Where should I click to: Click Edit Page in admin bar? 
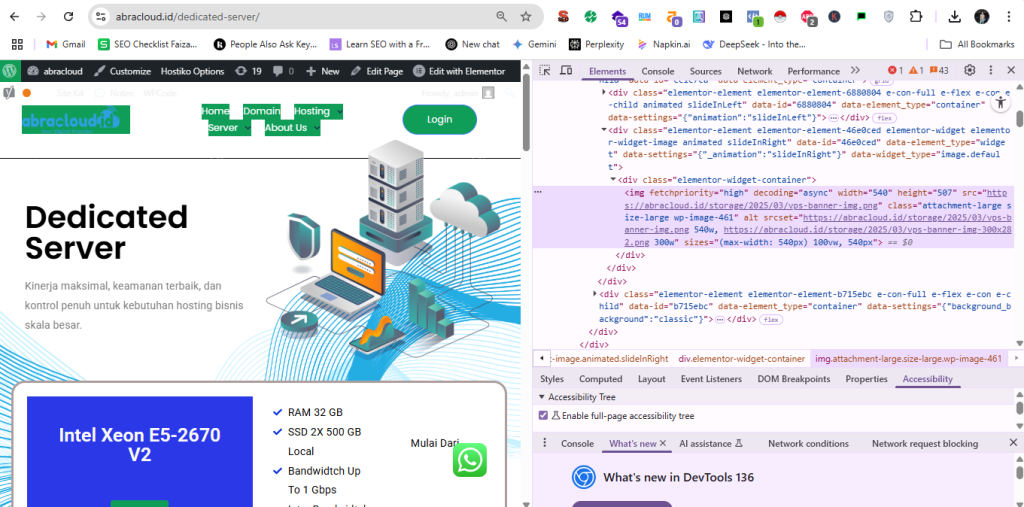click(377, 71)
